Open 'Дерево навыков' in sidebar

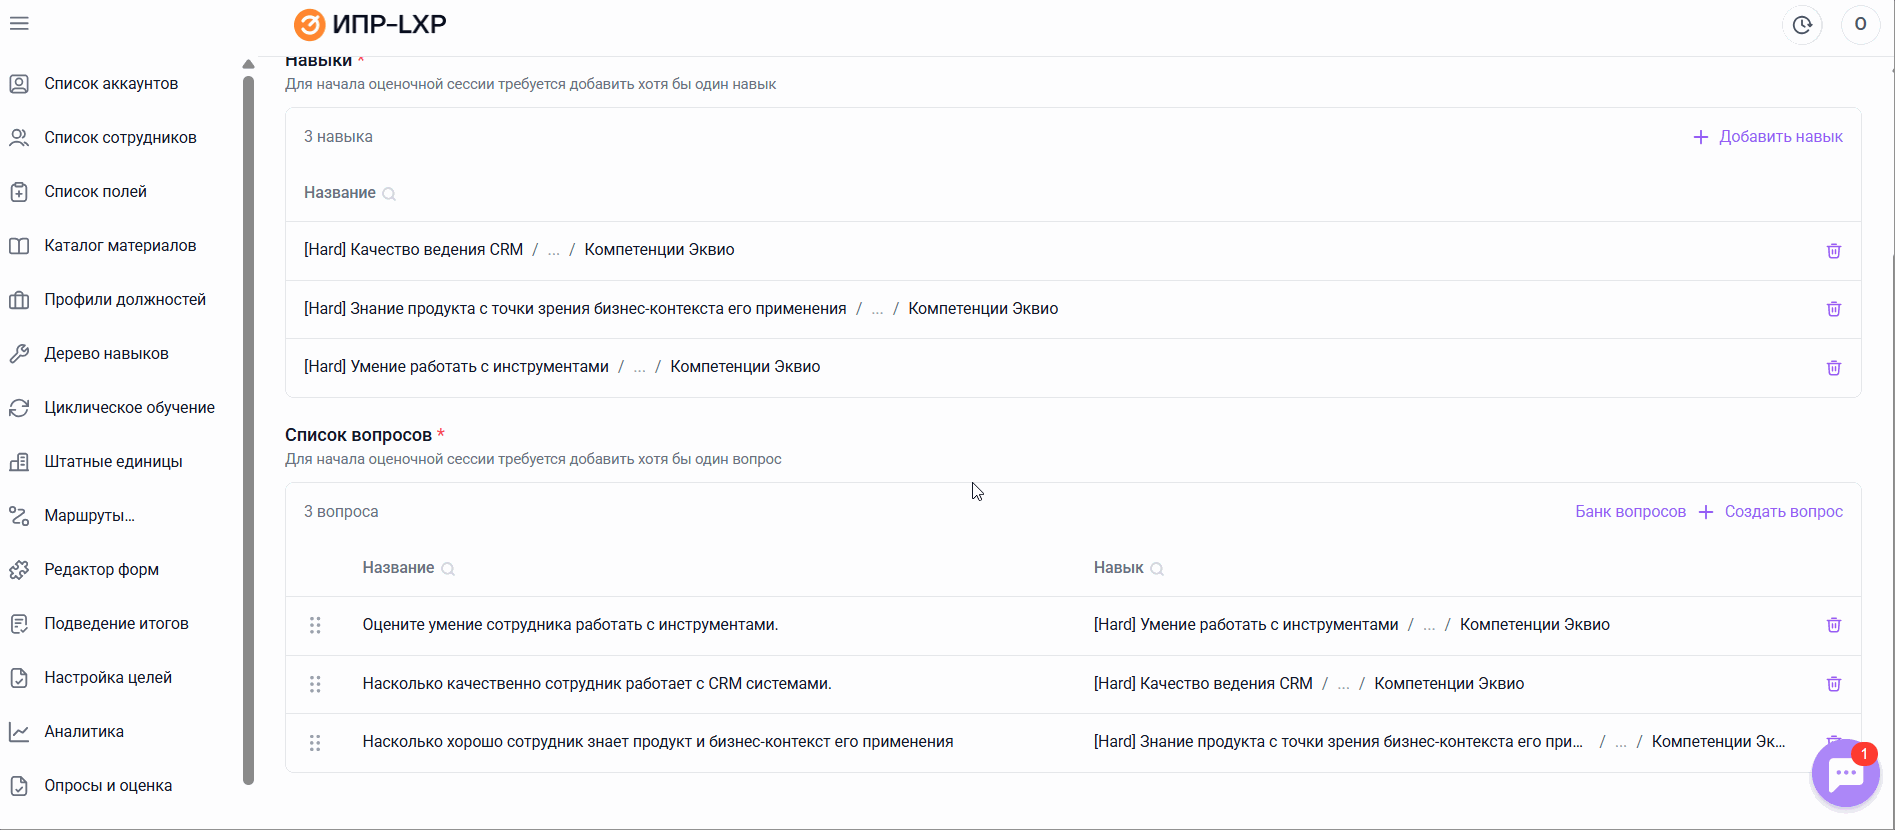click(x=106, y=353)
